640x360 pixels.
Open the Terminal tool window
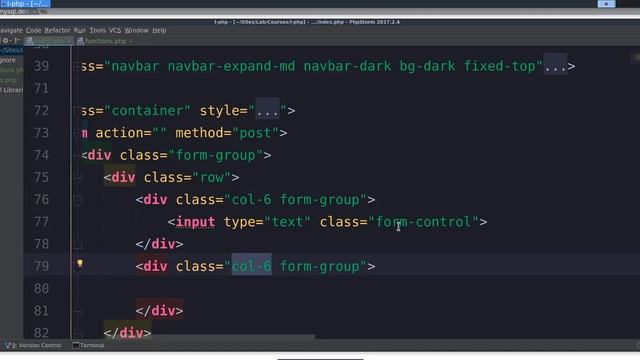pos(89,345)
